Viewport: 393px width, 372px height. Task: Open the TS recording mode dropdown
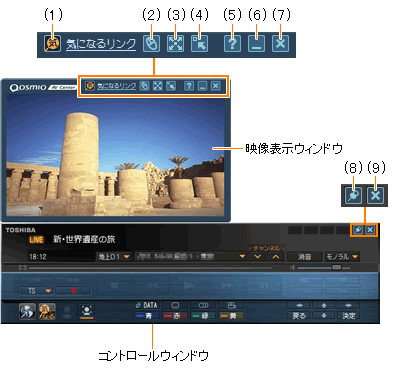(36, 291)
